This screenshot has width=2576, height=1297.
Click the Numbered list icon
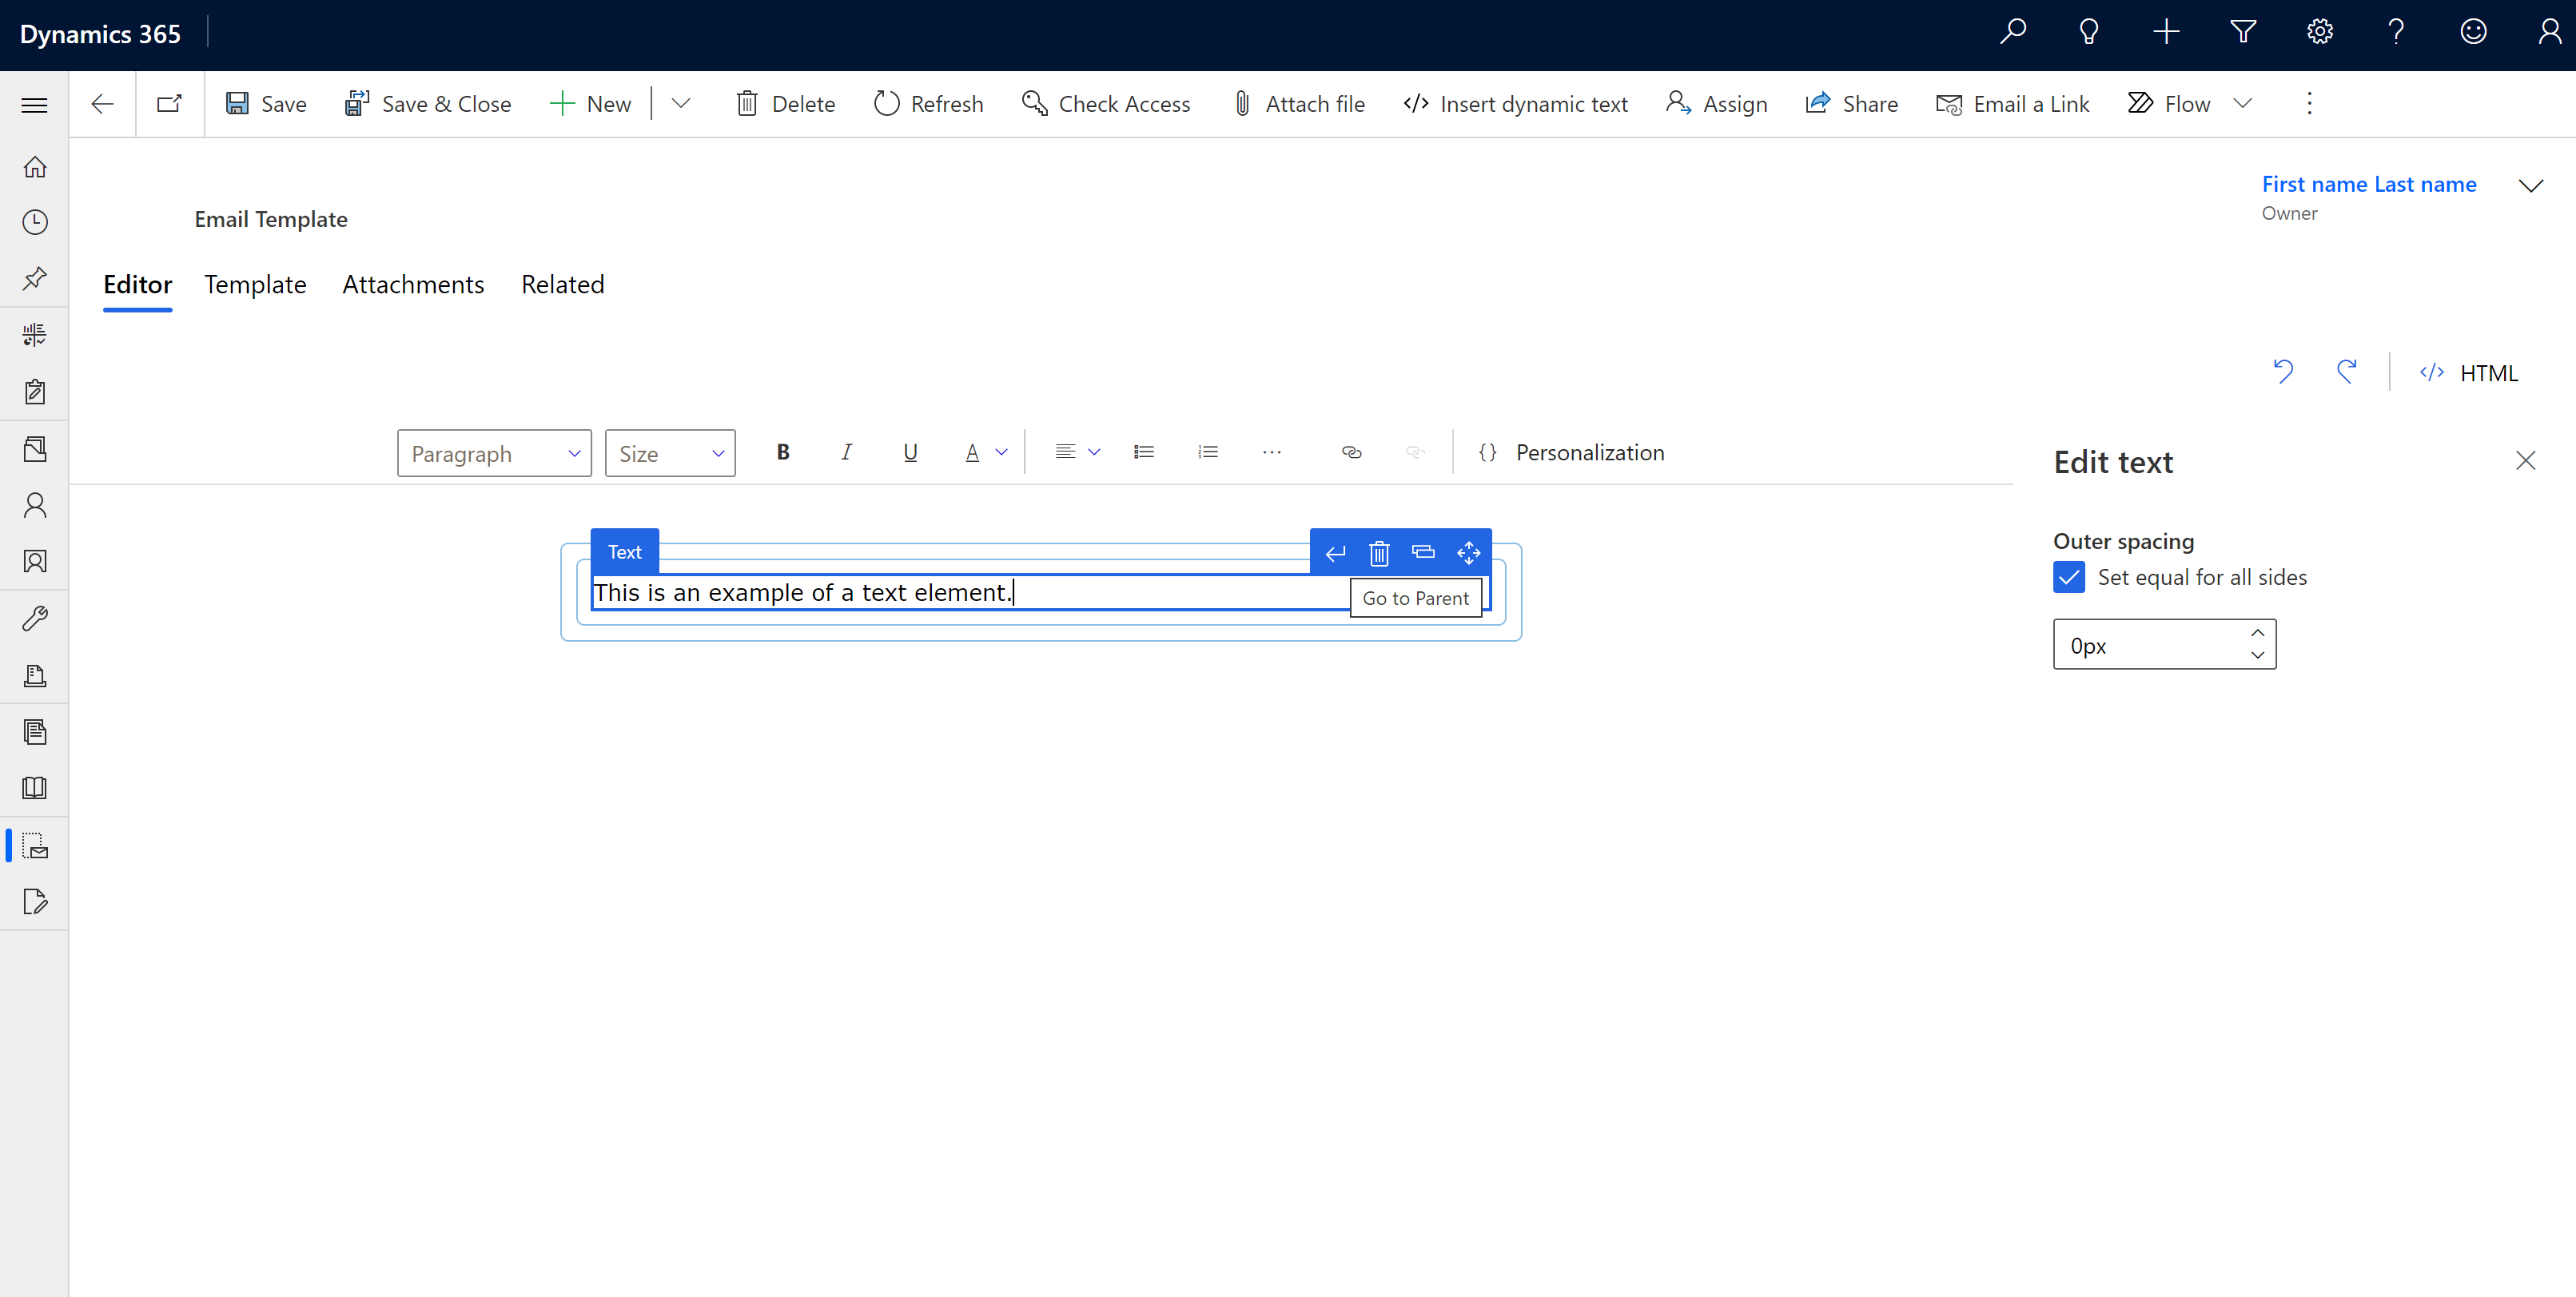click(x=1208, y=452)
